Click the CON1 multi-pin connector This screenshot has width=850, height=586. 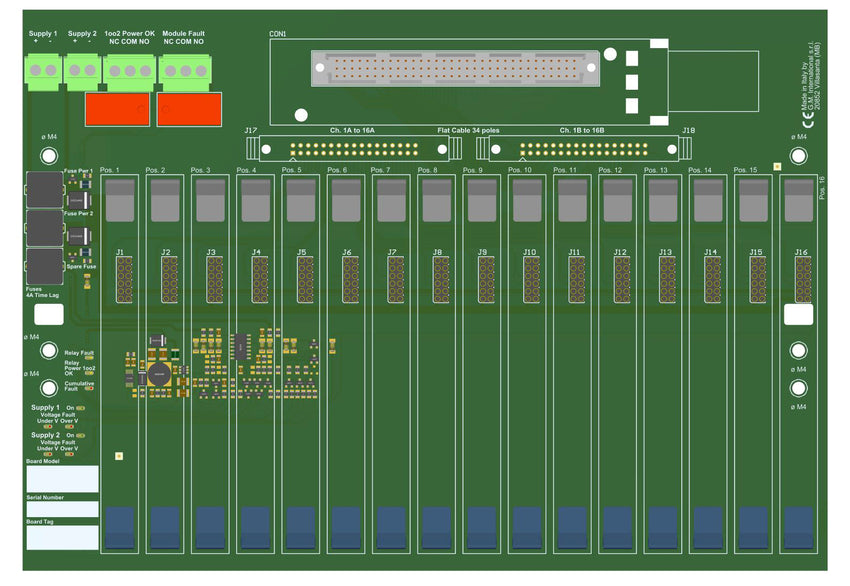pos(456,69)
